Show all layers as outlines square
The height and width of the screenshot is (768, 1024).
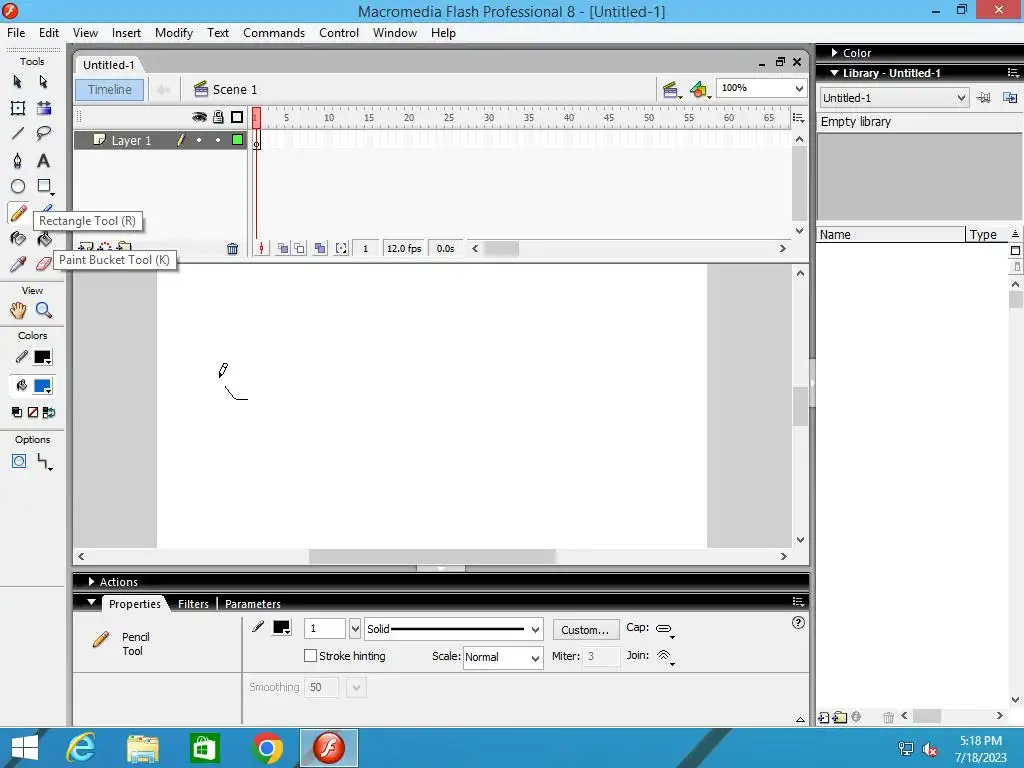[237, 117]
